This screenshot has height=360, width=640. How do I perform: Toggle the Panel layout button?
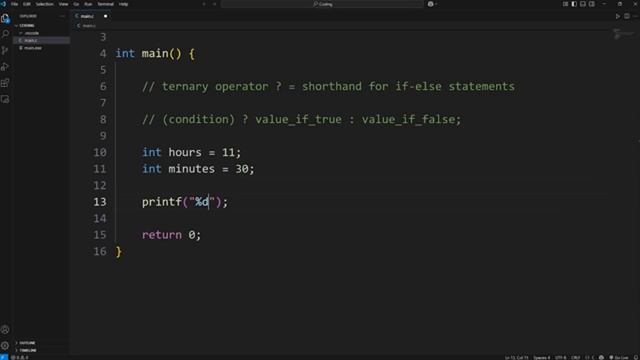pyautogui.click(x=583, y=4)
